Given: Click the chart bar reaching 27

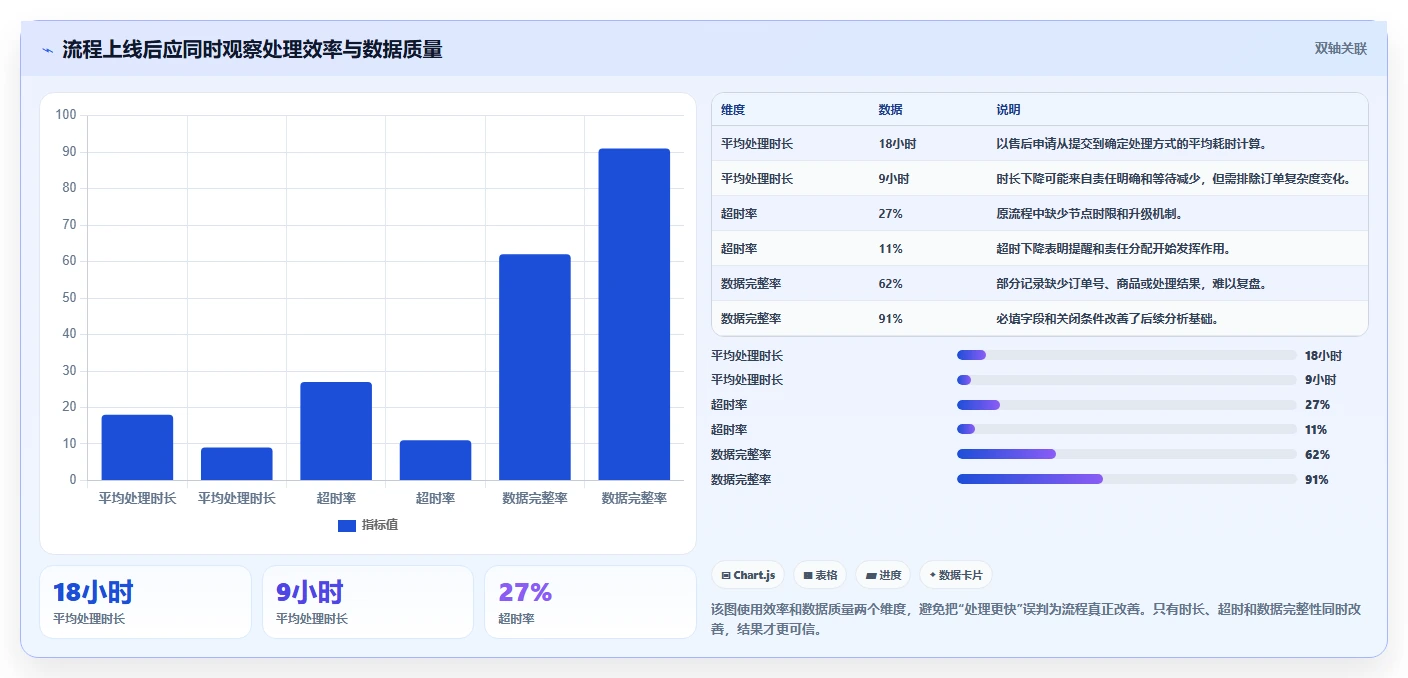Looking at the screenshot, I should 336,431.
